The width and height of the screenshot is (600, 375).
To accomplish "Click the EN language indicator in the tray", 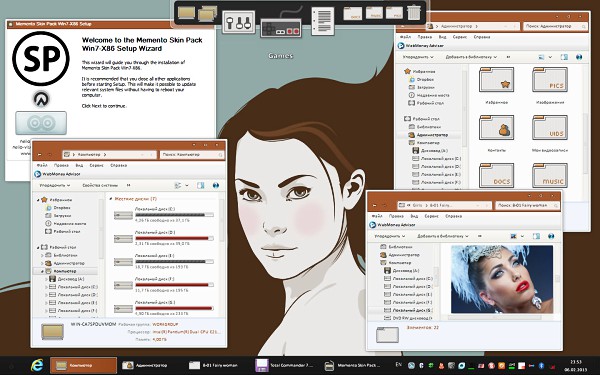I will (x=398, y=365).
